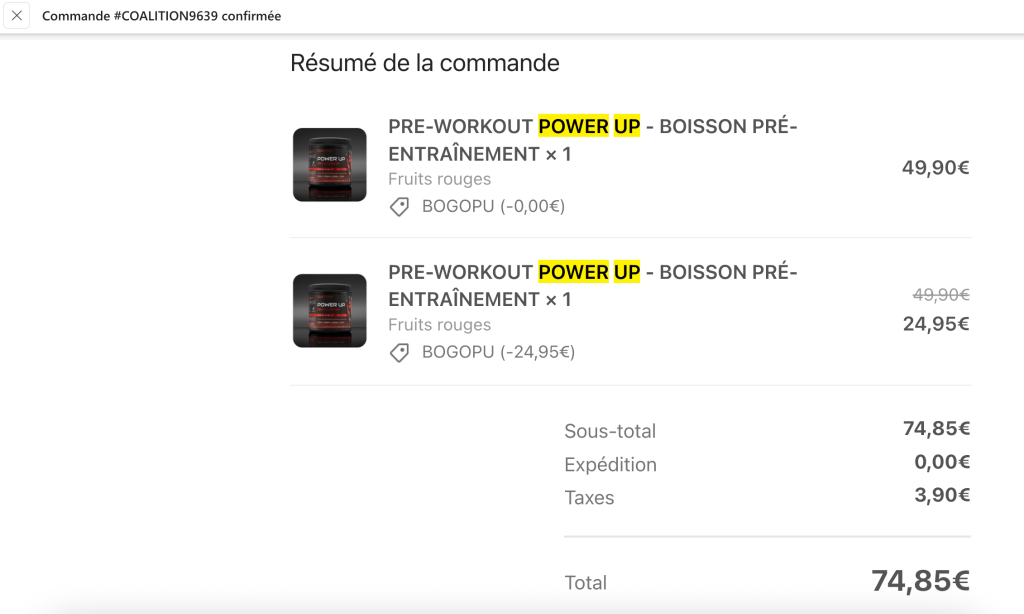The height and width of the screenshot is (614, 1024).
Task: Open the first Pre-Workout Power Up product title
Action: pyautogui.click(x=592, y=140)
